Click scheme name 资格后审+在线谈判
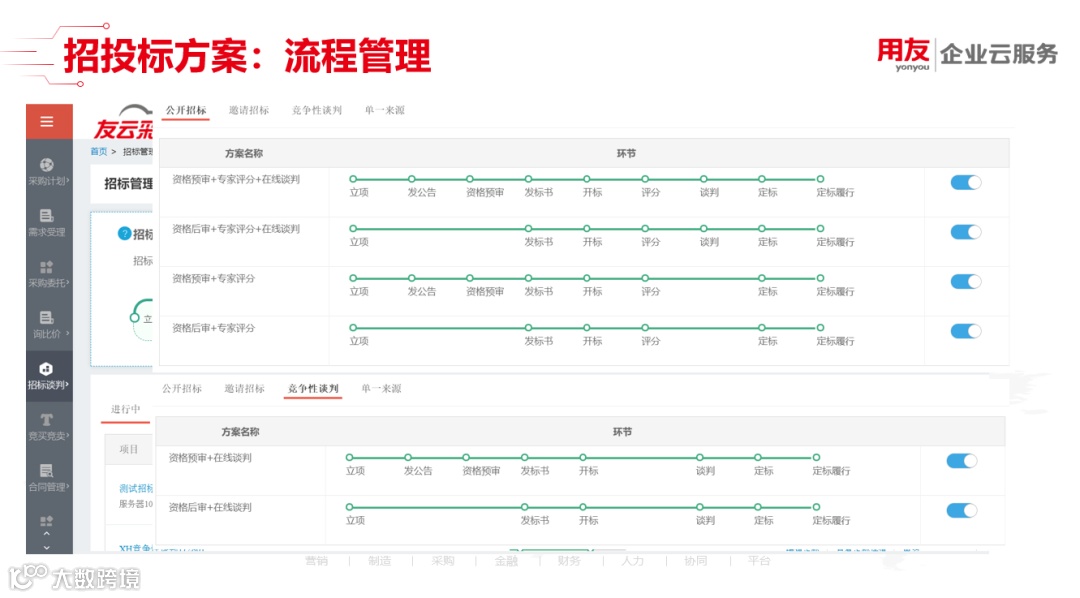The height and width of the screenshot is (598, 1080). pyautogui.click(x=210, y=507)
